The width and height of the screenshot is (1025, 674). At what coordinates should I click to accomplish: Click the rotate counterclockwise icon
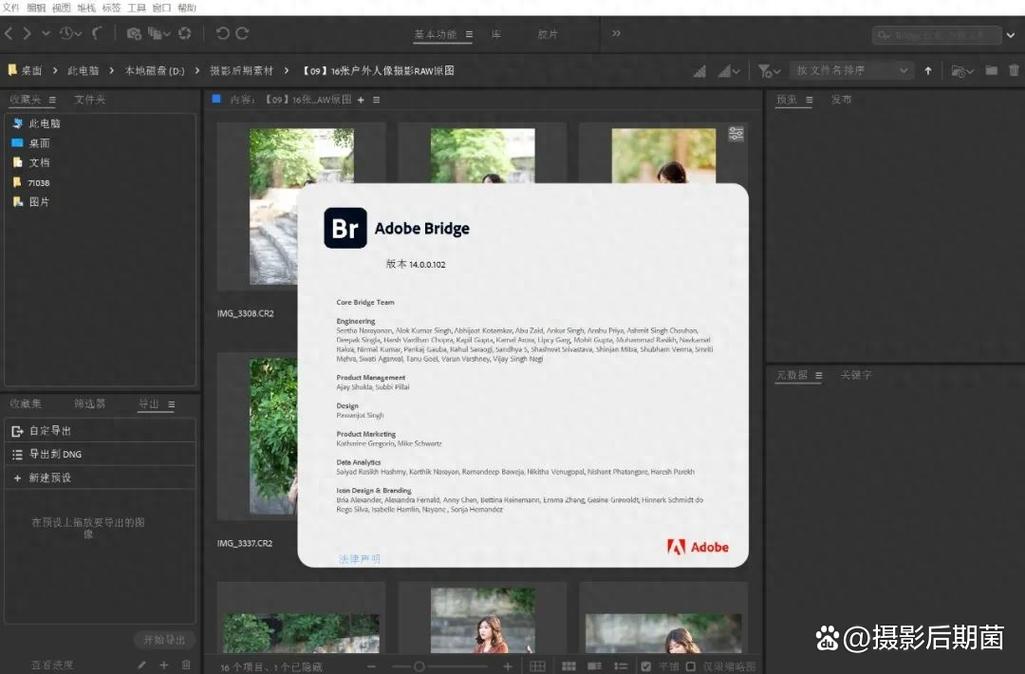coord(222,34)
